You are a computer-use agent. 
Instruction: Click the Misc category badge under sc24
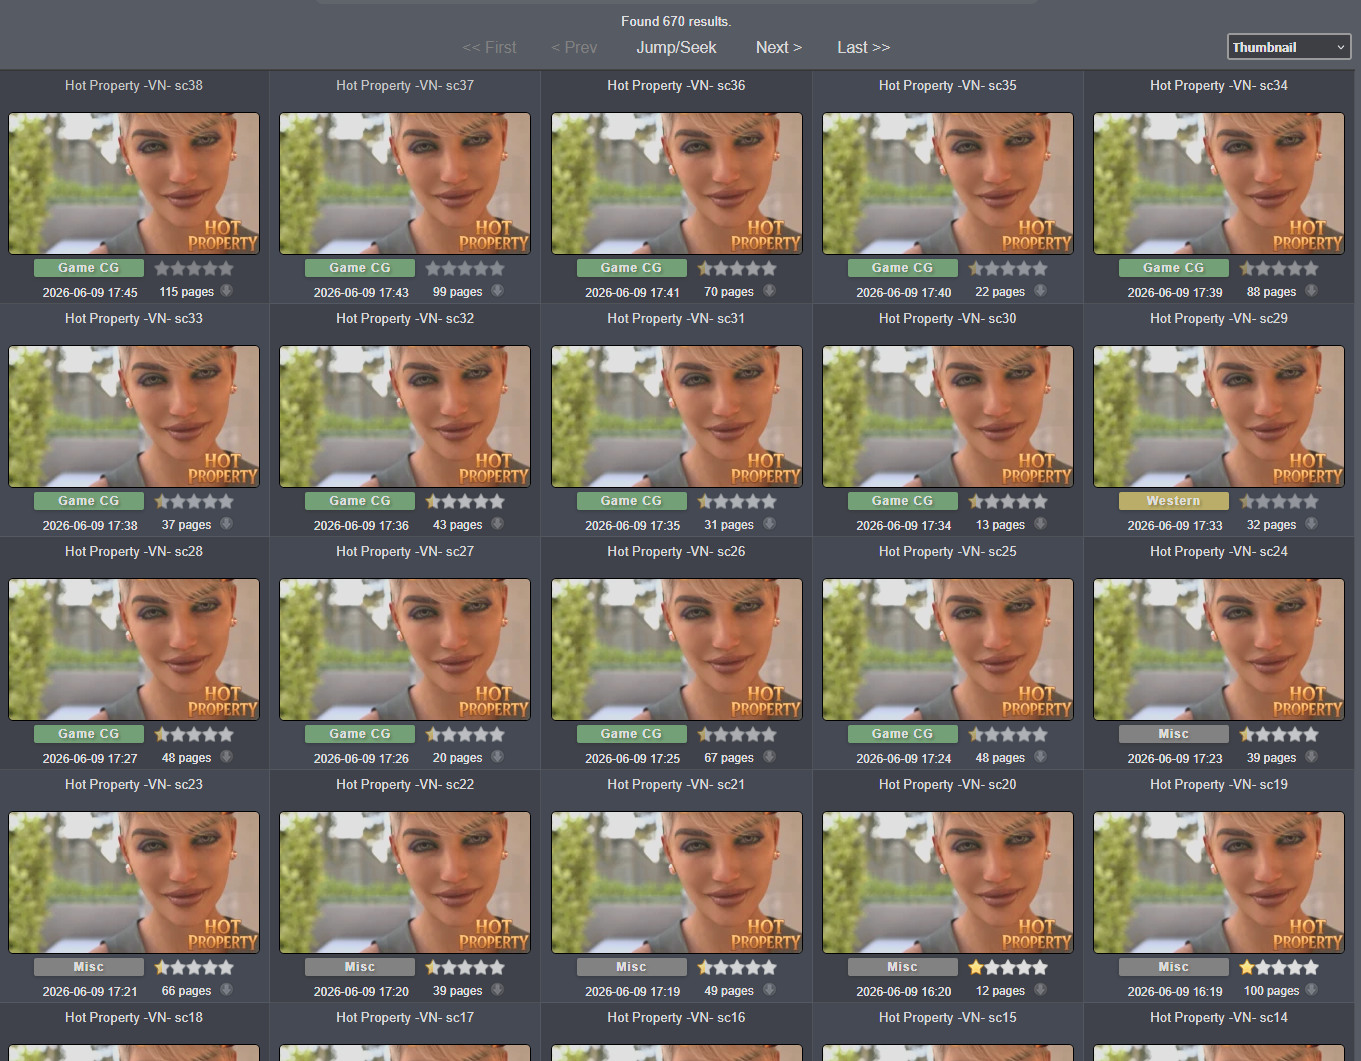tap(1174, 734)
